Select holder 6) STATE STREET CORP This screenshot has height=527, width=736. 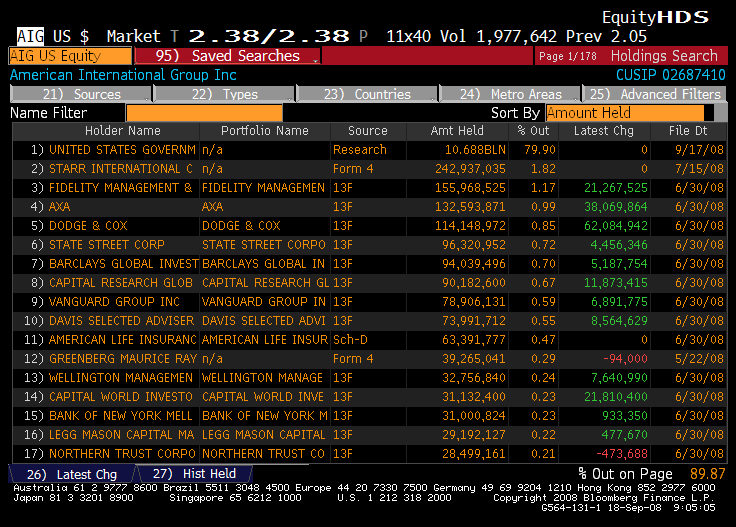coord(98,245)
